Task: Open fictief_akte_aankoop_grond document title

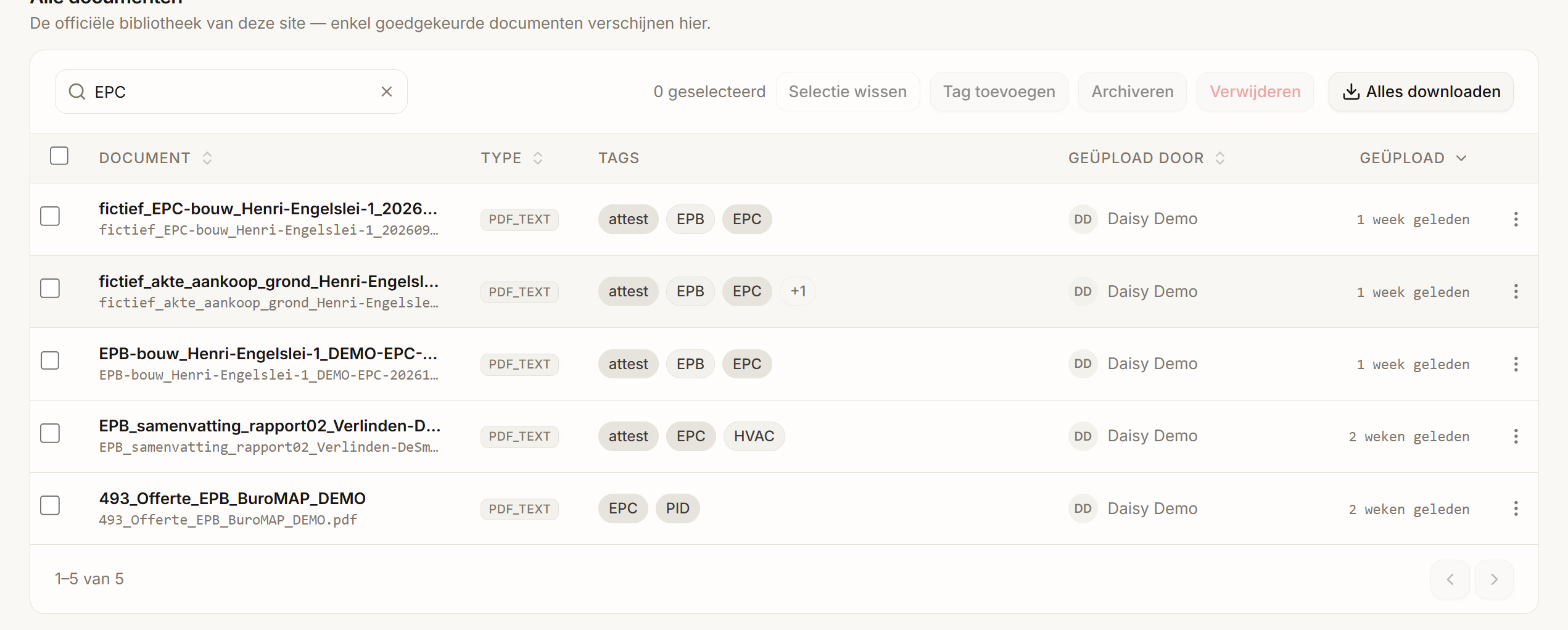Action: pos(269,282)
